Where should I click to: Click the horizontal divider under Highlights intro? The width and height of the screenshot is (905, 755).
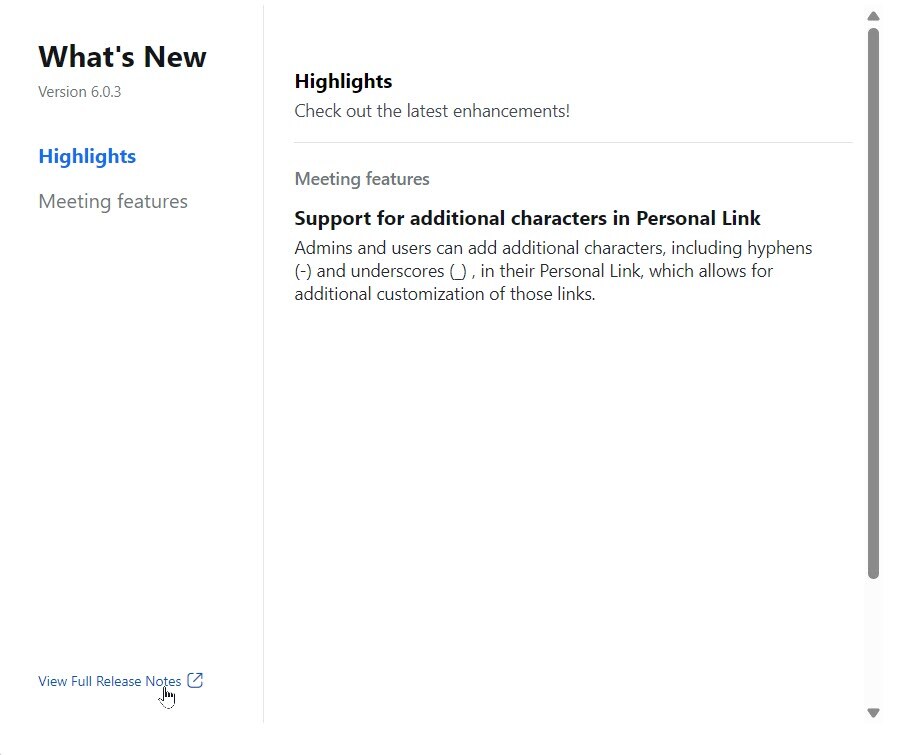pyautogui.click(x=573, y=143)
